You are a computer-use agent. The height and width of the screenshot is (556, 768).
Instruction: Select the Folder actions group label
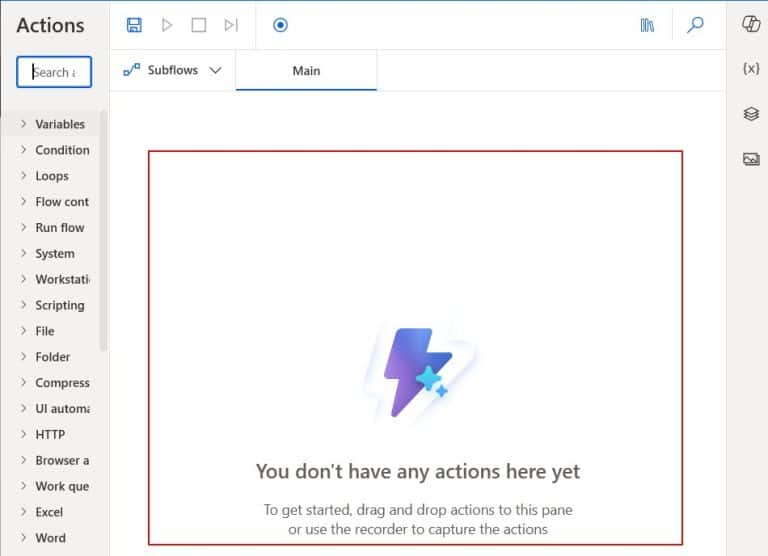tap(52, 357)
